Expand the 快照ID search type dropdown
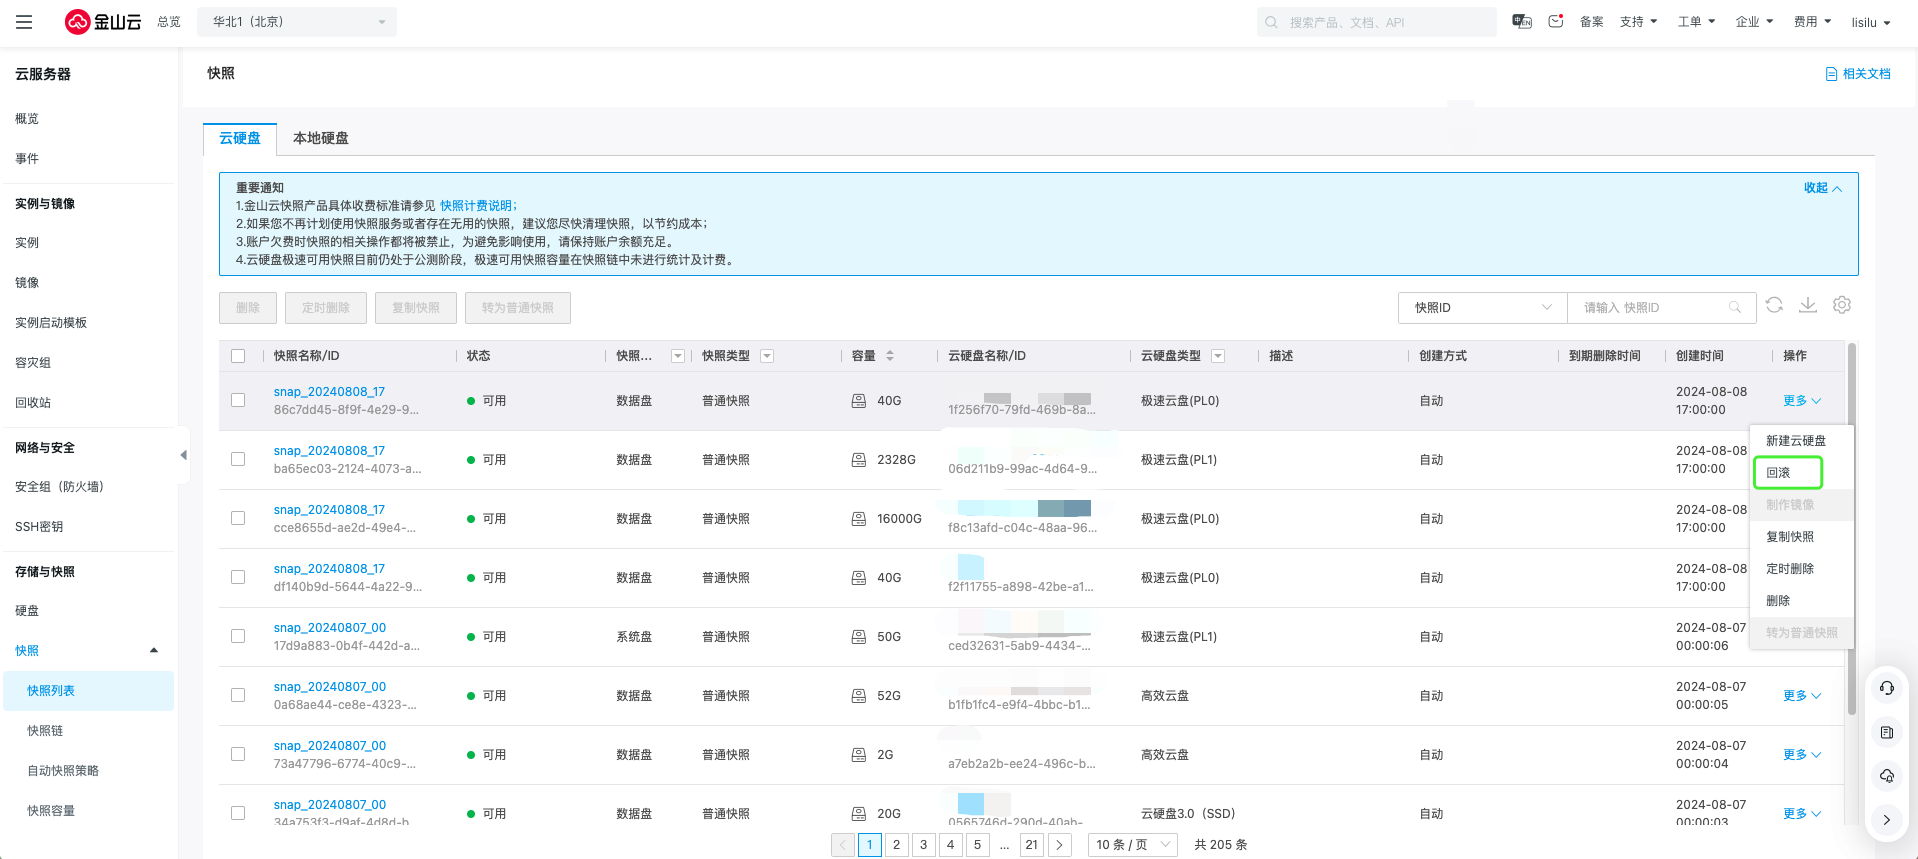Screen dimensions: 1918x859 click(1482, 308)
